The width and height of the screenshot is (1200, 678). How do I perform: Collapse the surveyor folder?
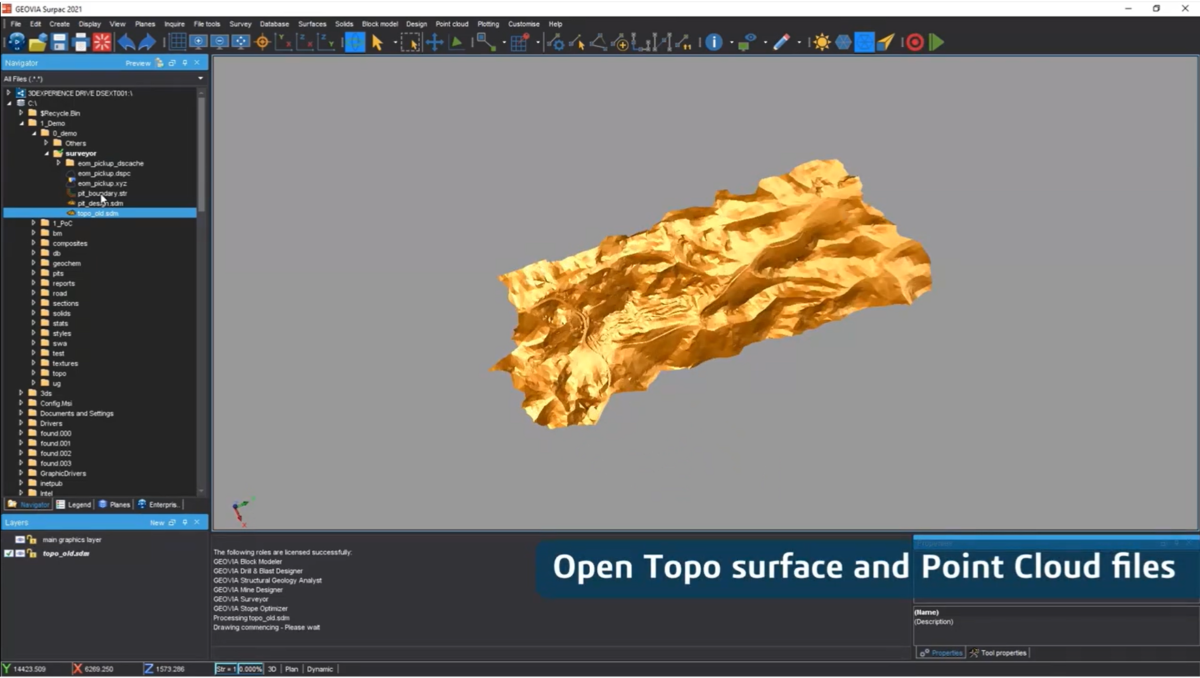point(46,153)
